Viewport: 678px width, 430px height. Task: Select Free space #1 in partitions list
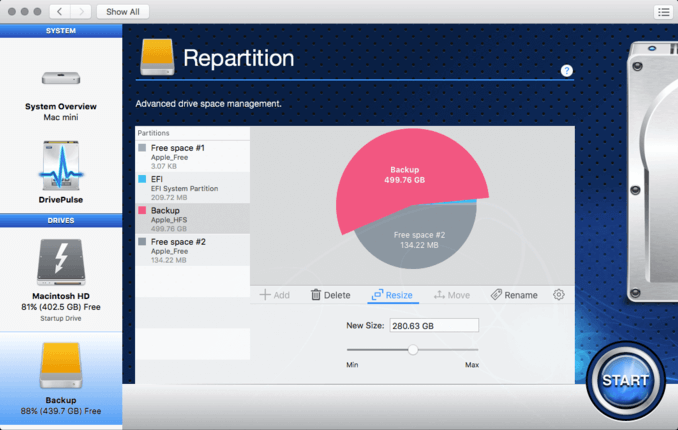click(192, 153)
